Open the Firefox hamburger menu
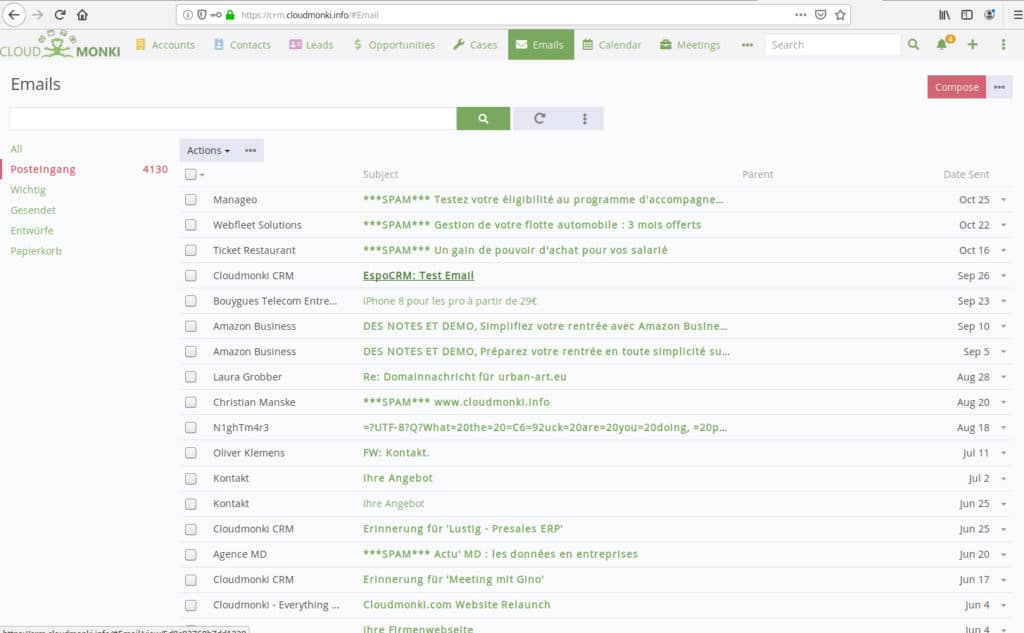This screenshot has width=1024, height=633. [1017, 14]
